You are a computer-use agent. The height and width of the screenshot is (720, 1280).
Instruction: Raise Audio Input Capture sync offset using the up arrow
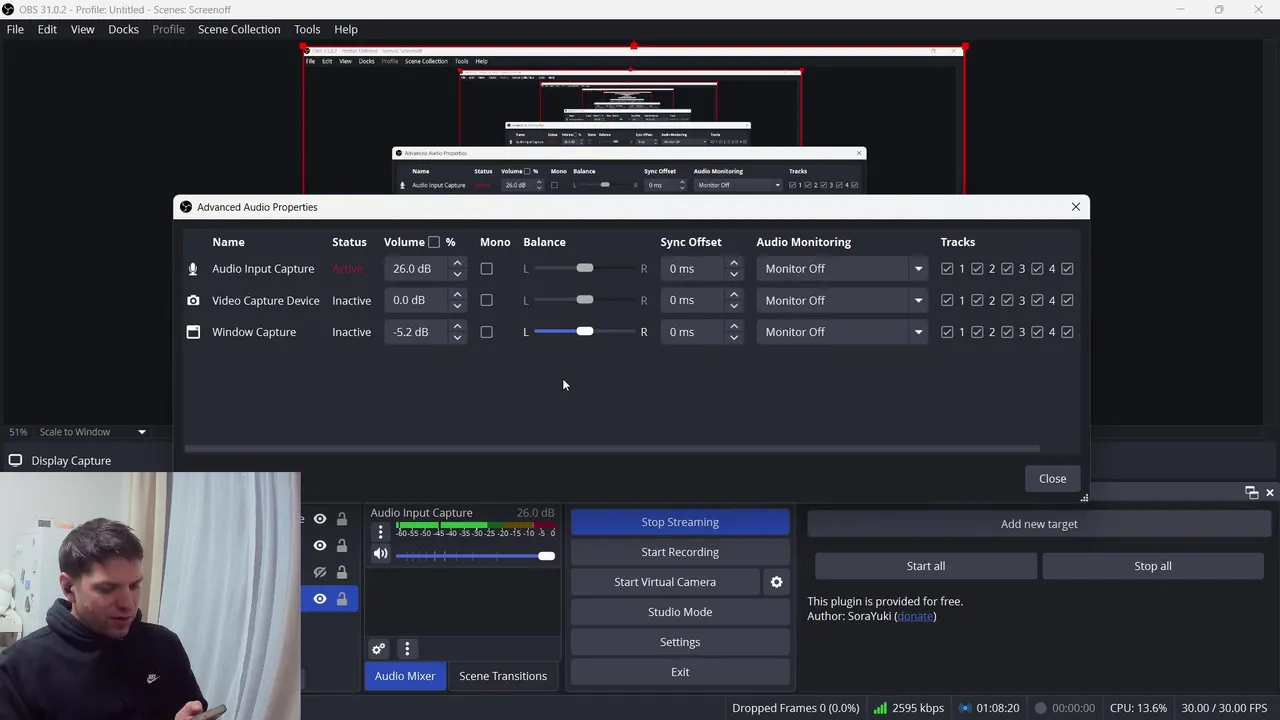734,264
